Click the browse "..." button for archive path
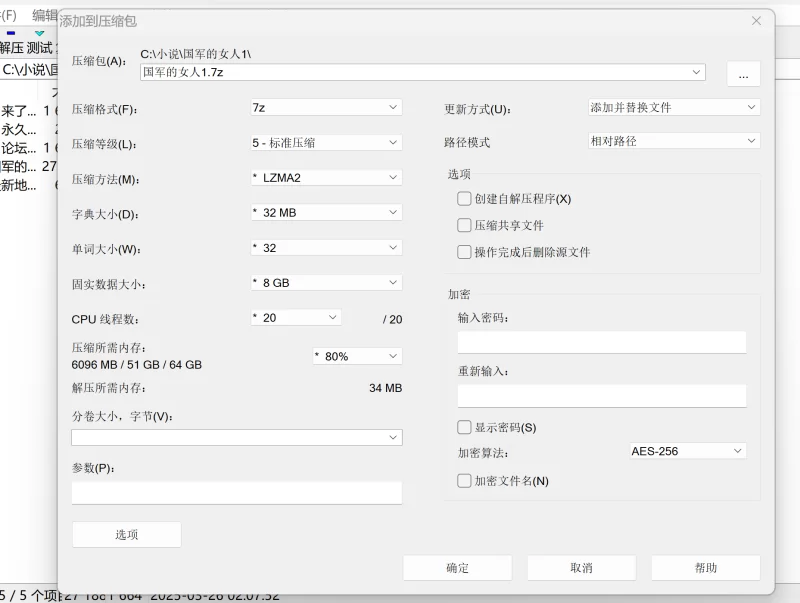The height and width of the screenshot is (603, 800). pos(743,74)
